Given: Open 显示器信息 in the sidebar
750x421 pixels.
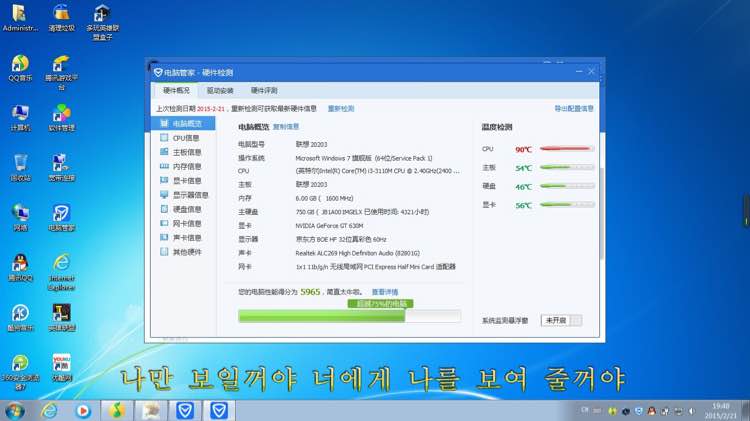Looking at the screenshot, I should [x=183, y=195].
